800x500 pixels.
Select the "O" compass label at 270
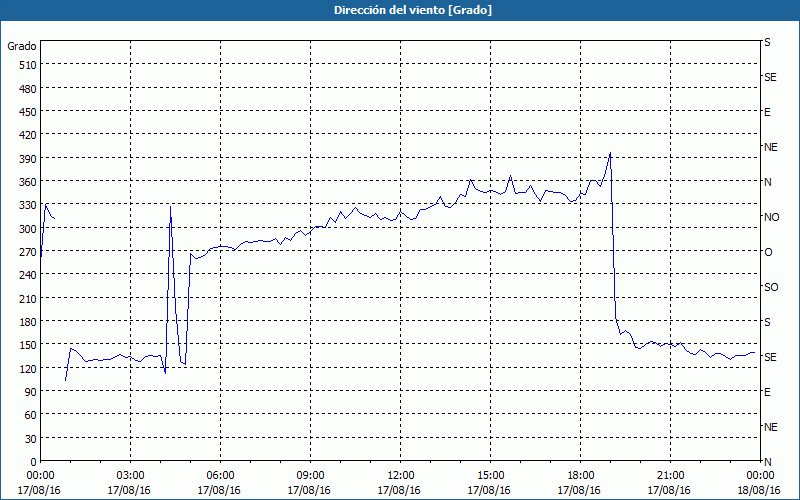768,253
